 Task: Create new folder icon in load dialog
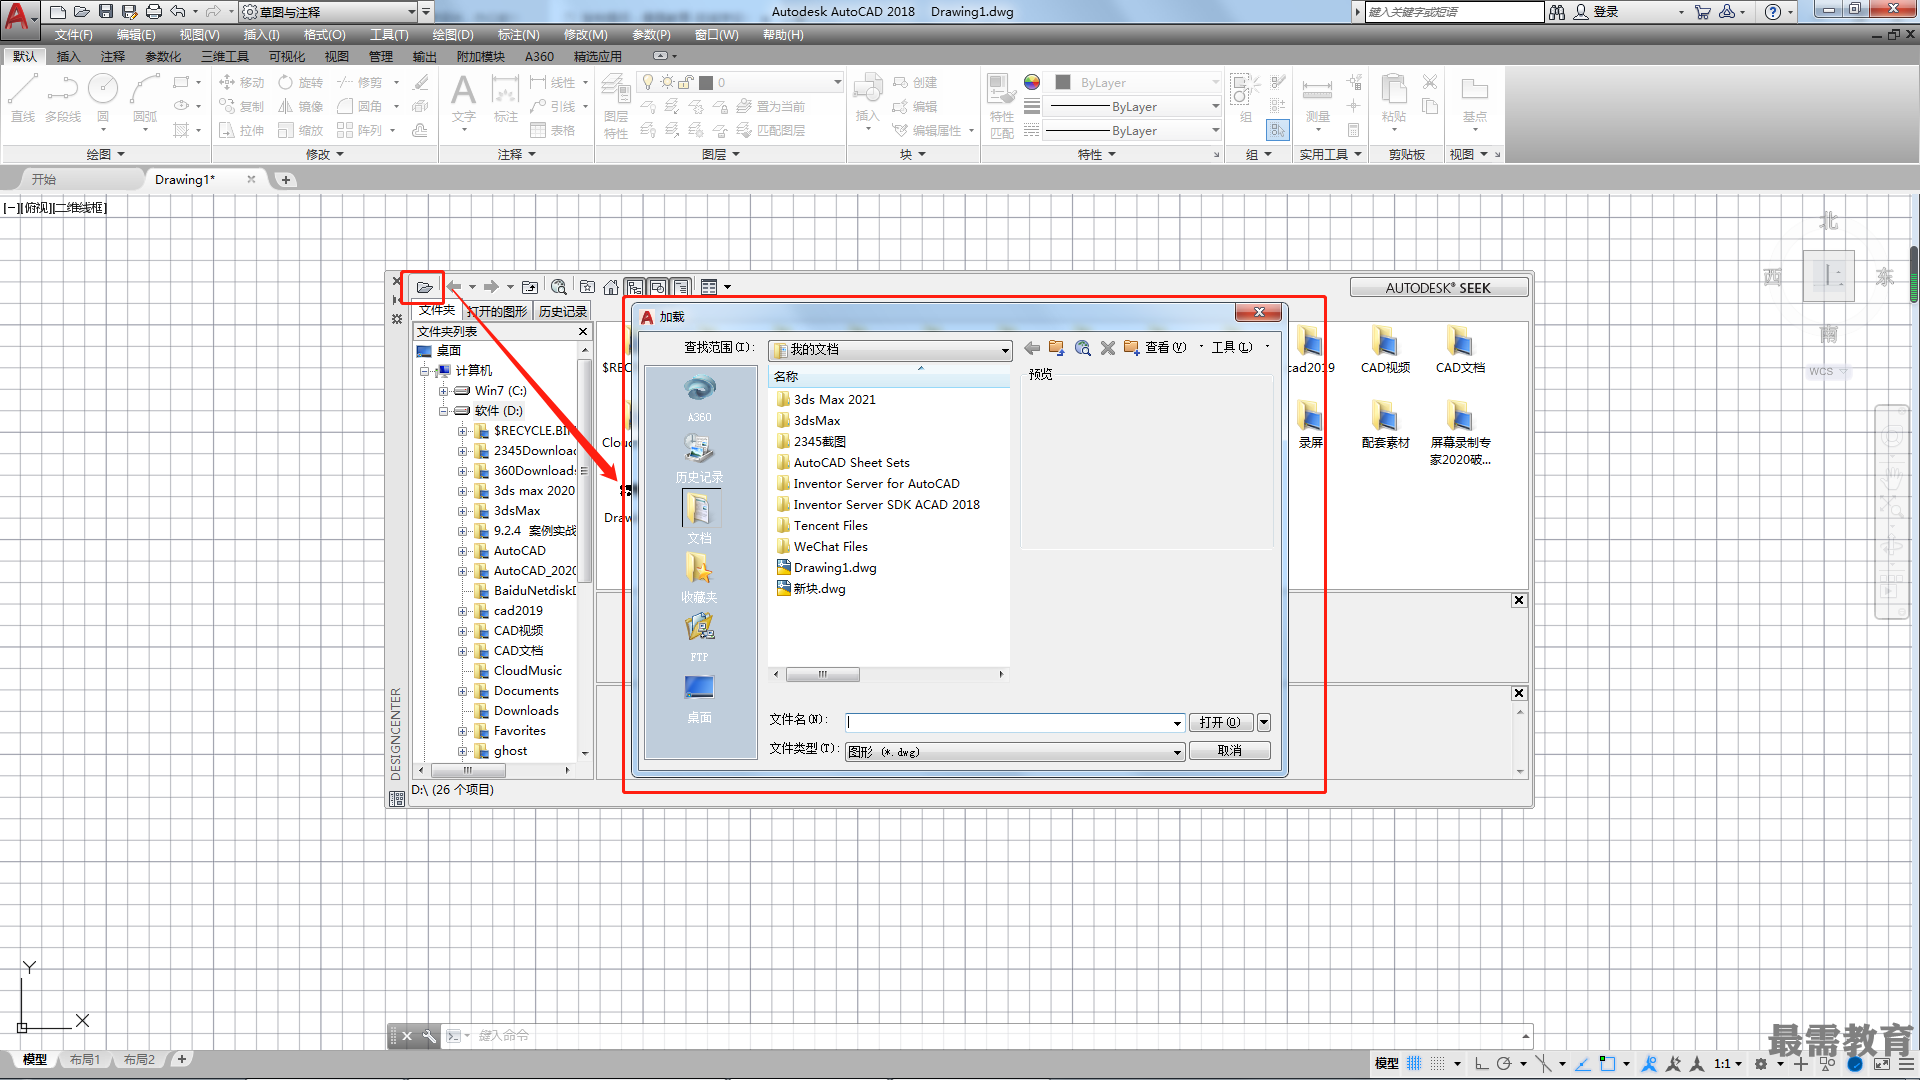pyautogui.click(x=1131, y=348)
